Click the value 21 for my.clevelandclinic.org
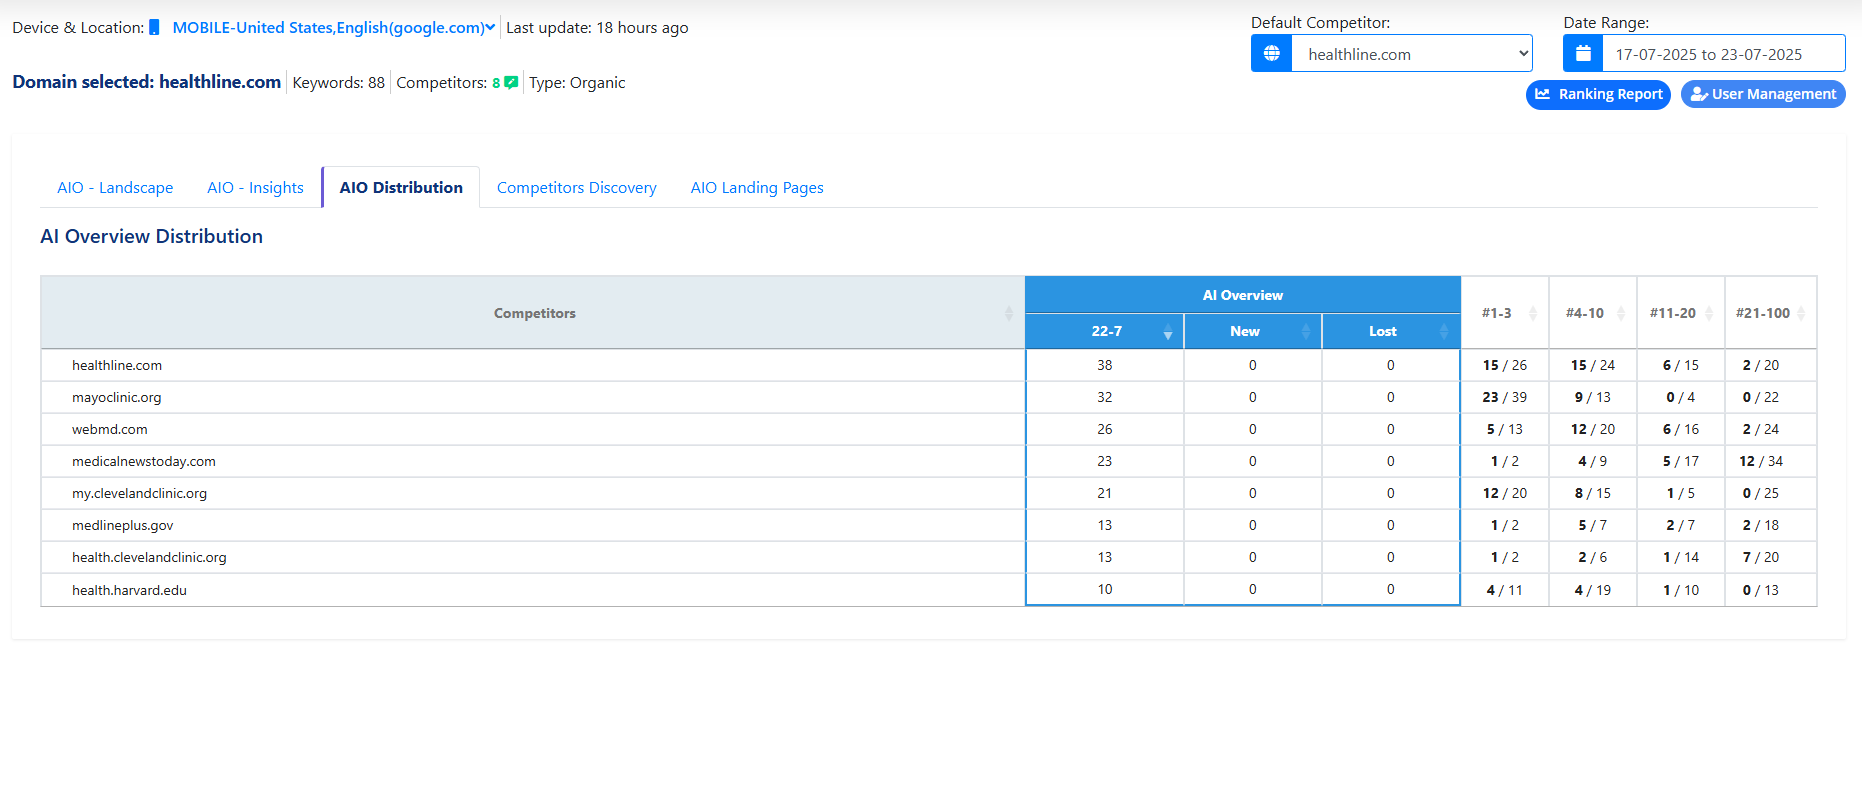Viewport: 1862px width, 790px height. pos(1105,493)
